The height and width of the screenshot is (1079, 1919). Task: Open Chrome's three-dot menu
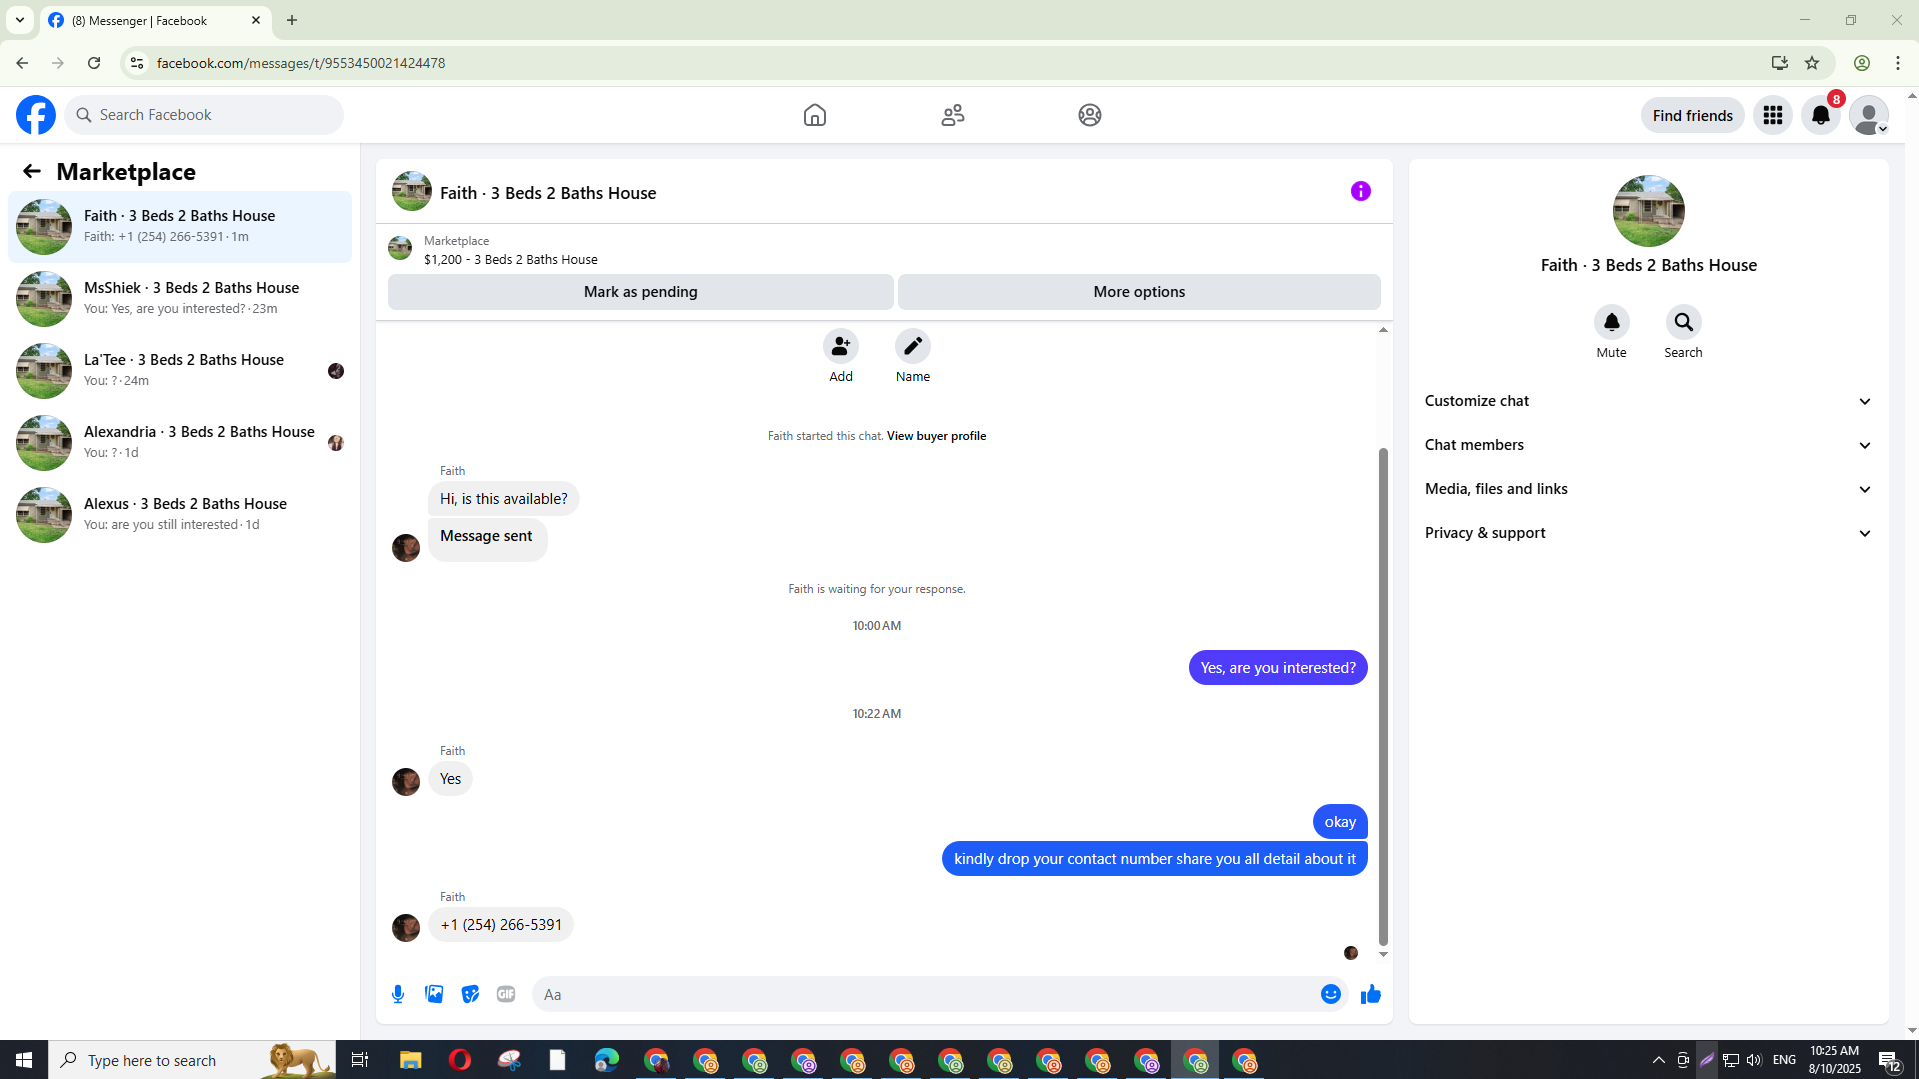pyautogui.click(x=1898, y=63)
